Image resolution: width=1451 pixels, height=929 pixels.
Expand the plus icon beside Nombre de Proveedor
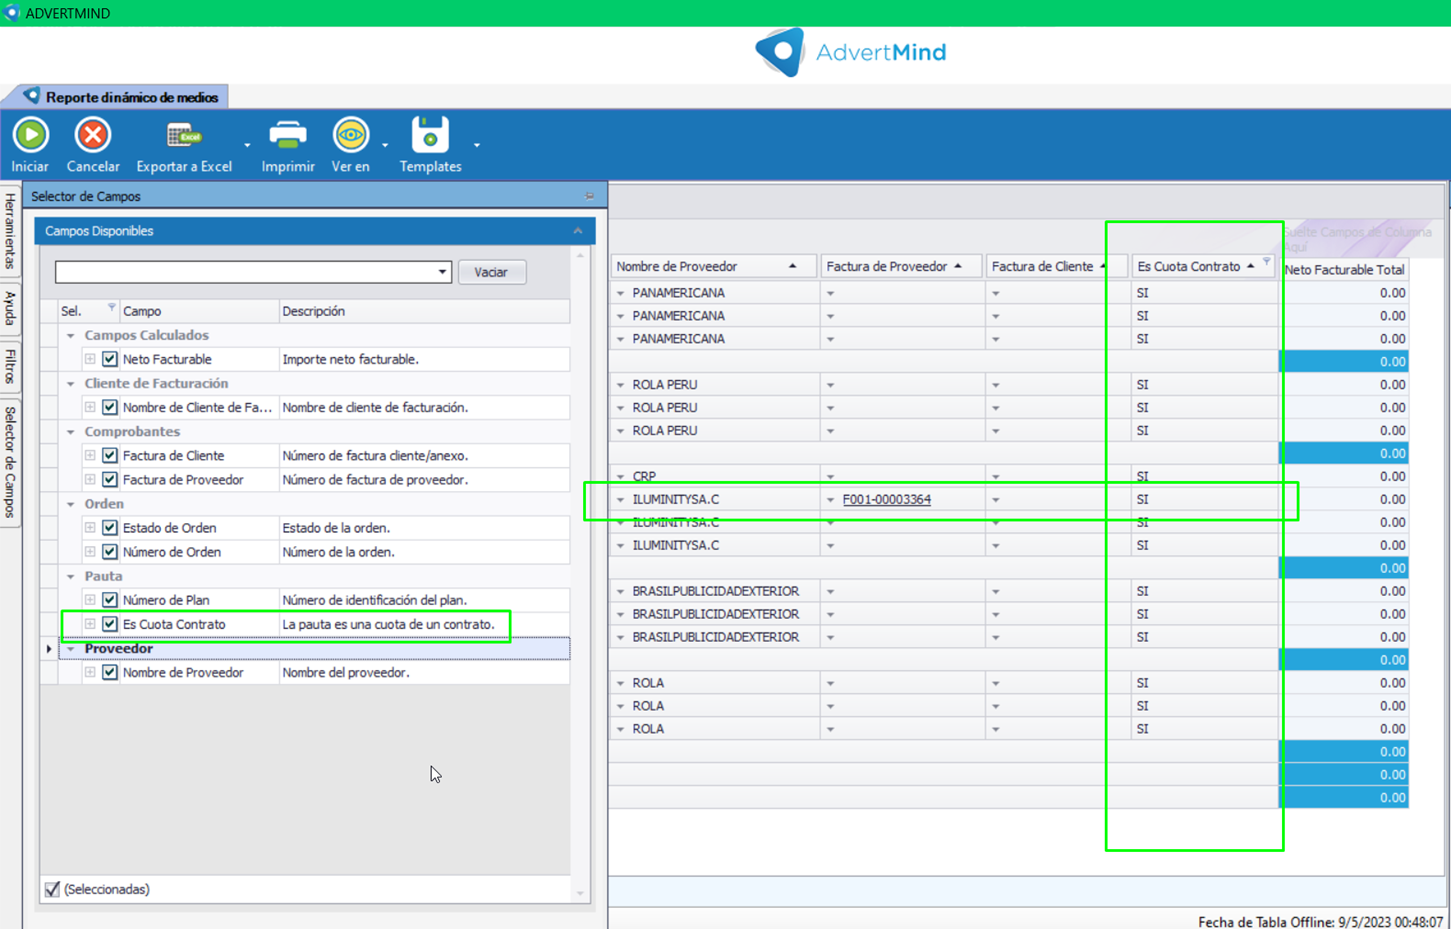tap(90, 672)
